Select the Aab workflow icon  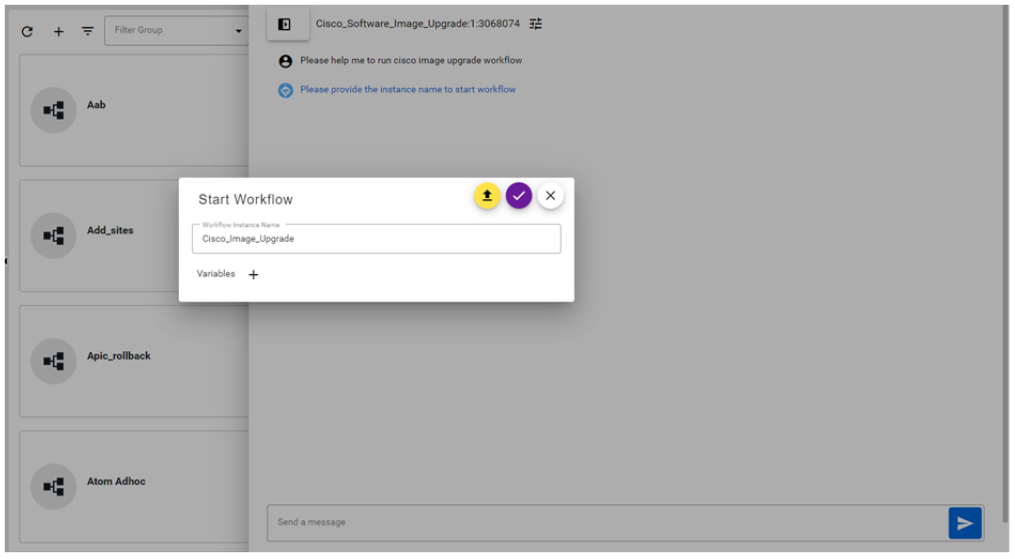click(x=54, y=110)
